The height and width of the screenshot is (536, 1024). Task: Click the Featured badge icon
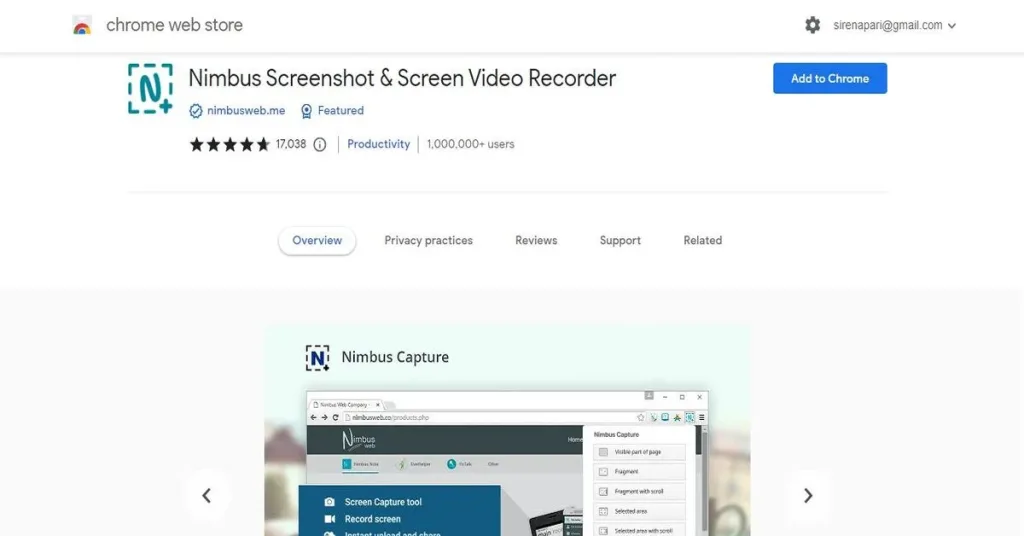[306, 111]
